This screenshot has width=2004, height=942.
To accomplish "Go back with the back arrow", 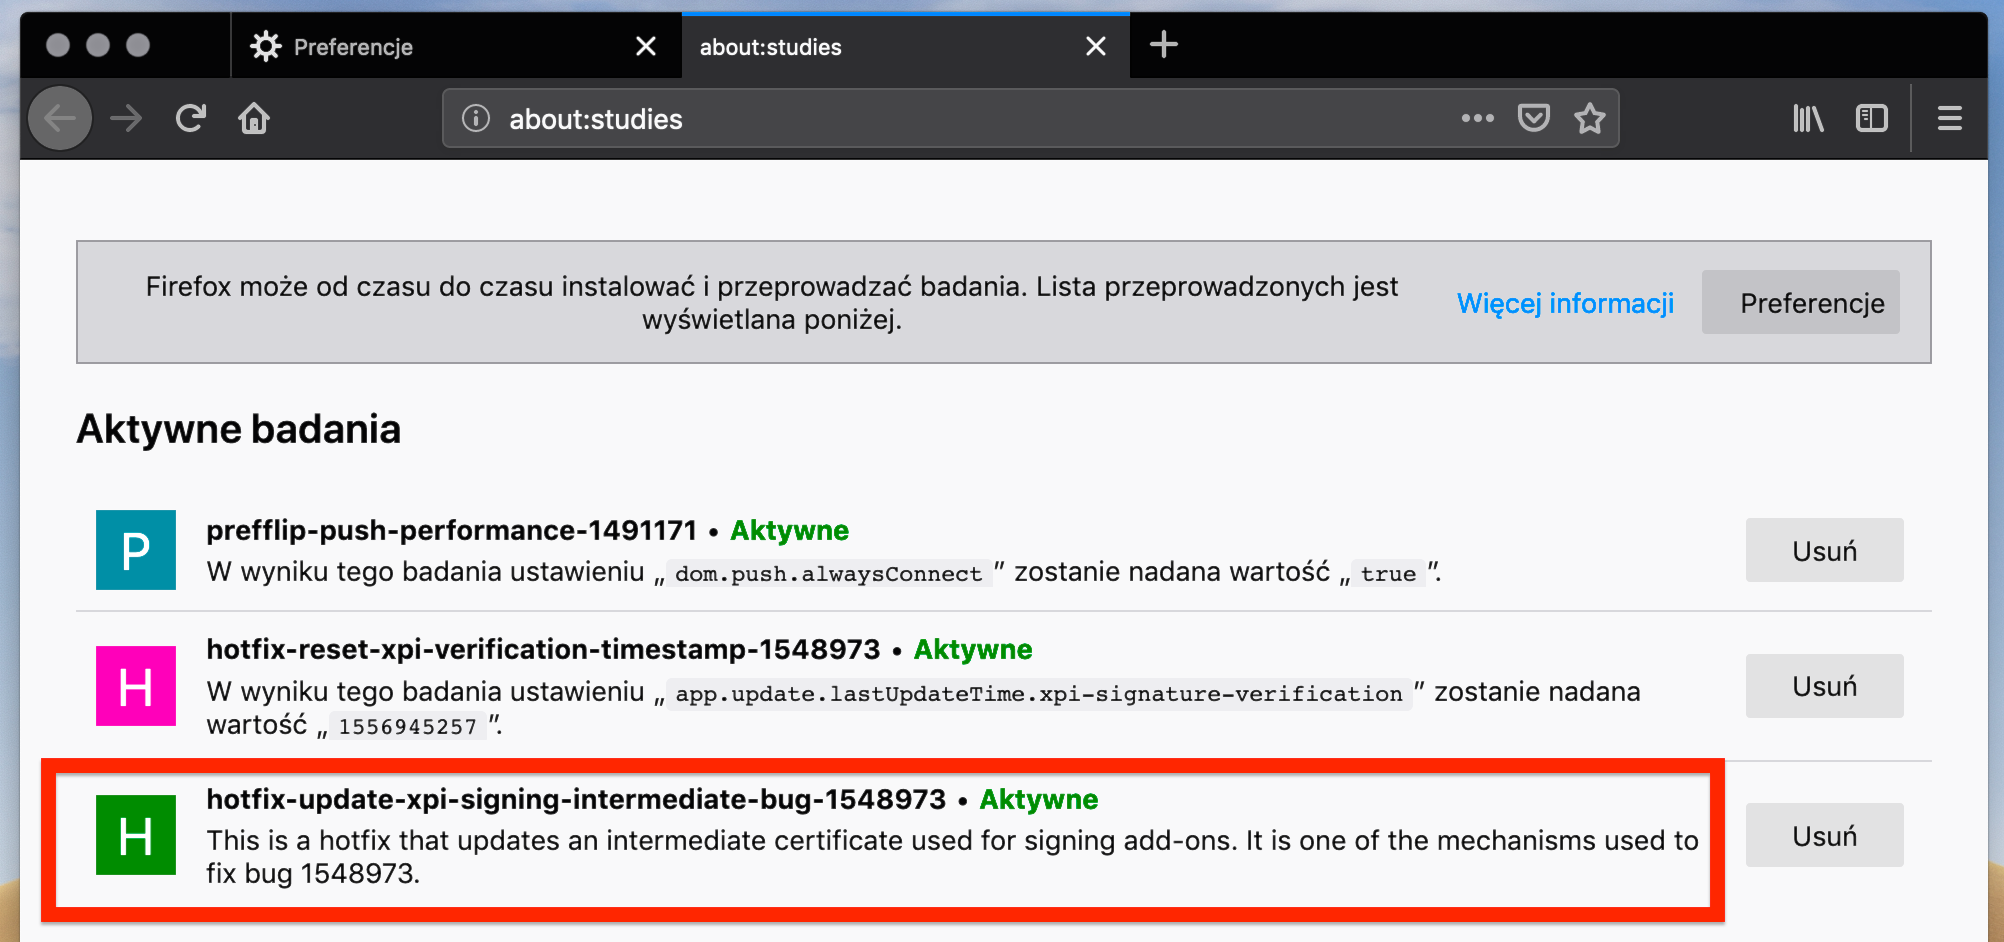I will [60, 119].
